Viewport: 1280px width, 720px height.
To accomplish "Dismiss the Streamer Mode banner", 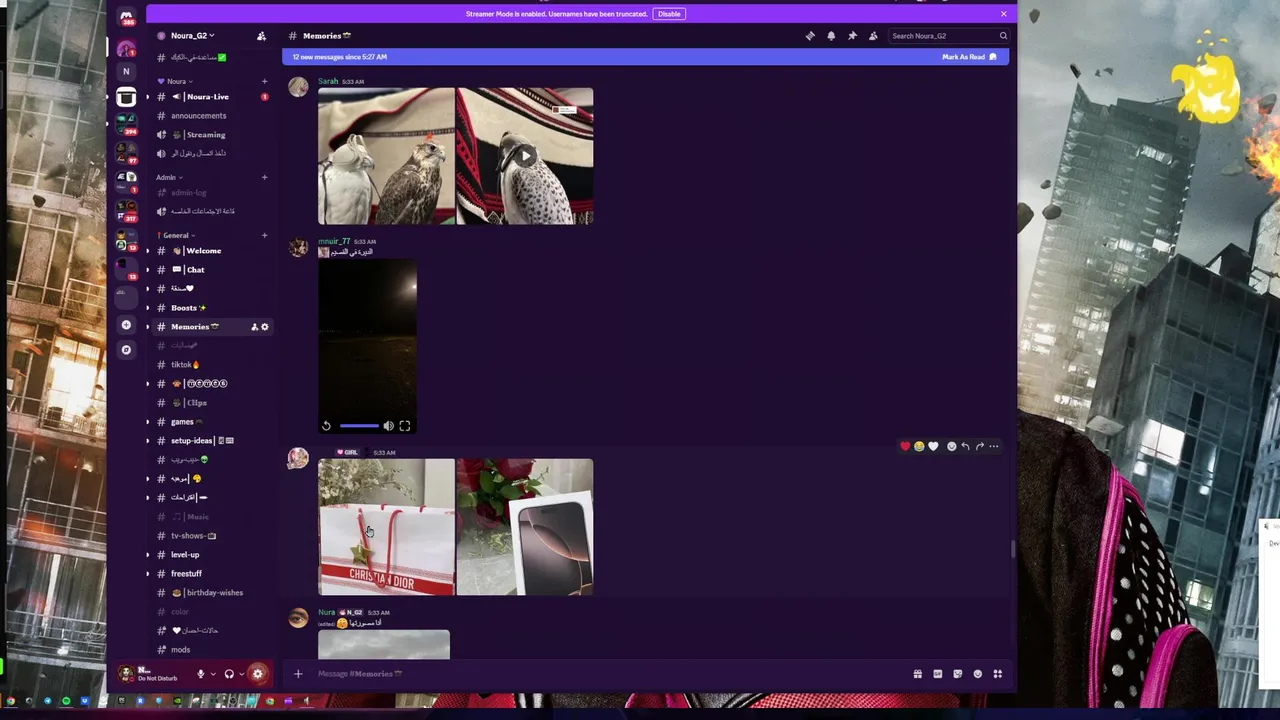I will click(1003, 14).
